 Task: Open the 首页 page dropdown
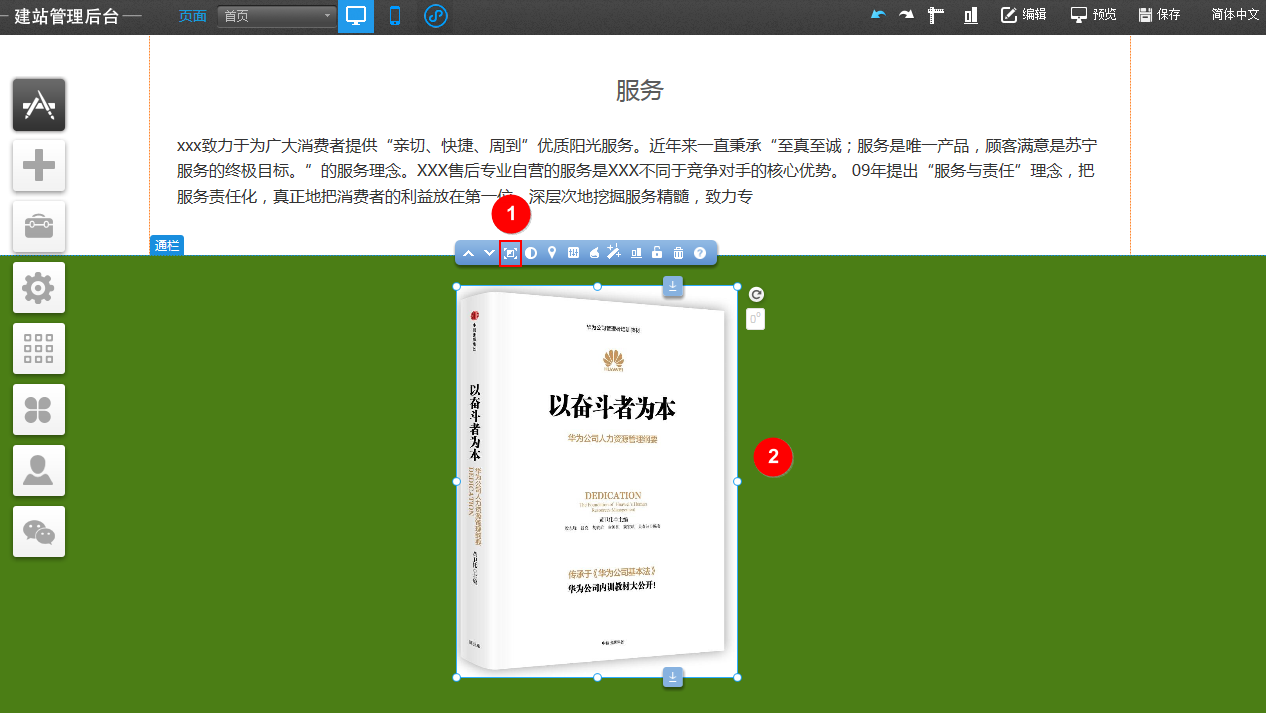click(277, 16)
